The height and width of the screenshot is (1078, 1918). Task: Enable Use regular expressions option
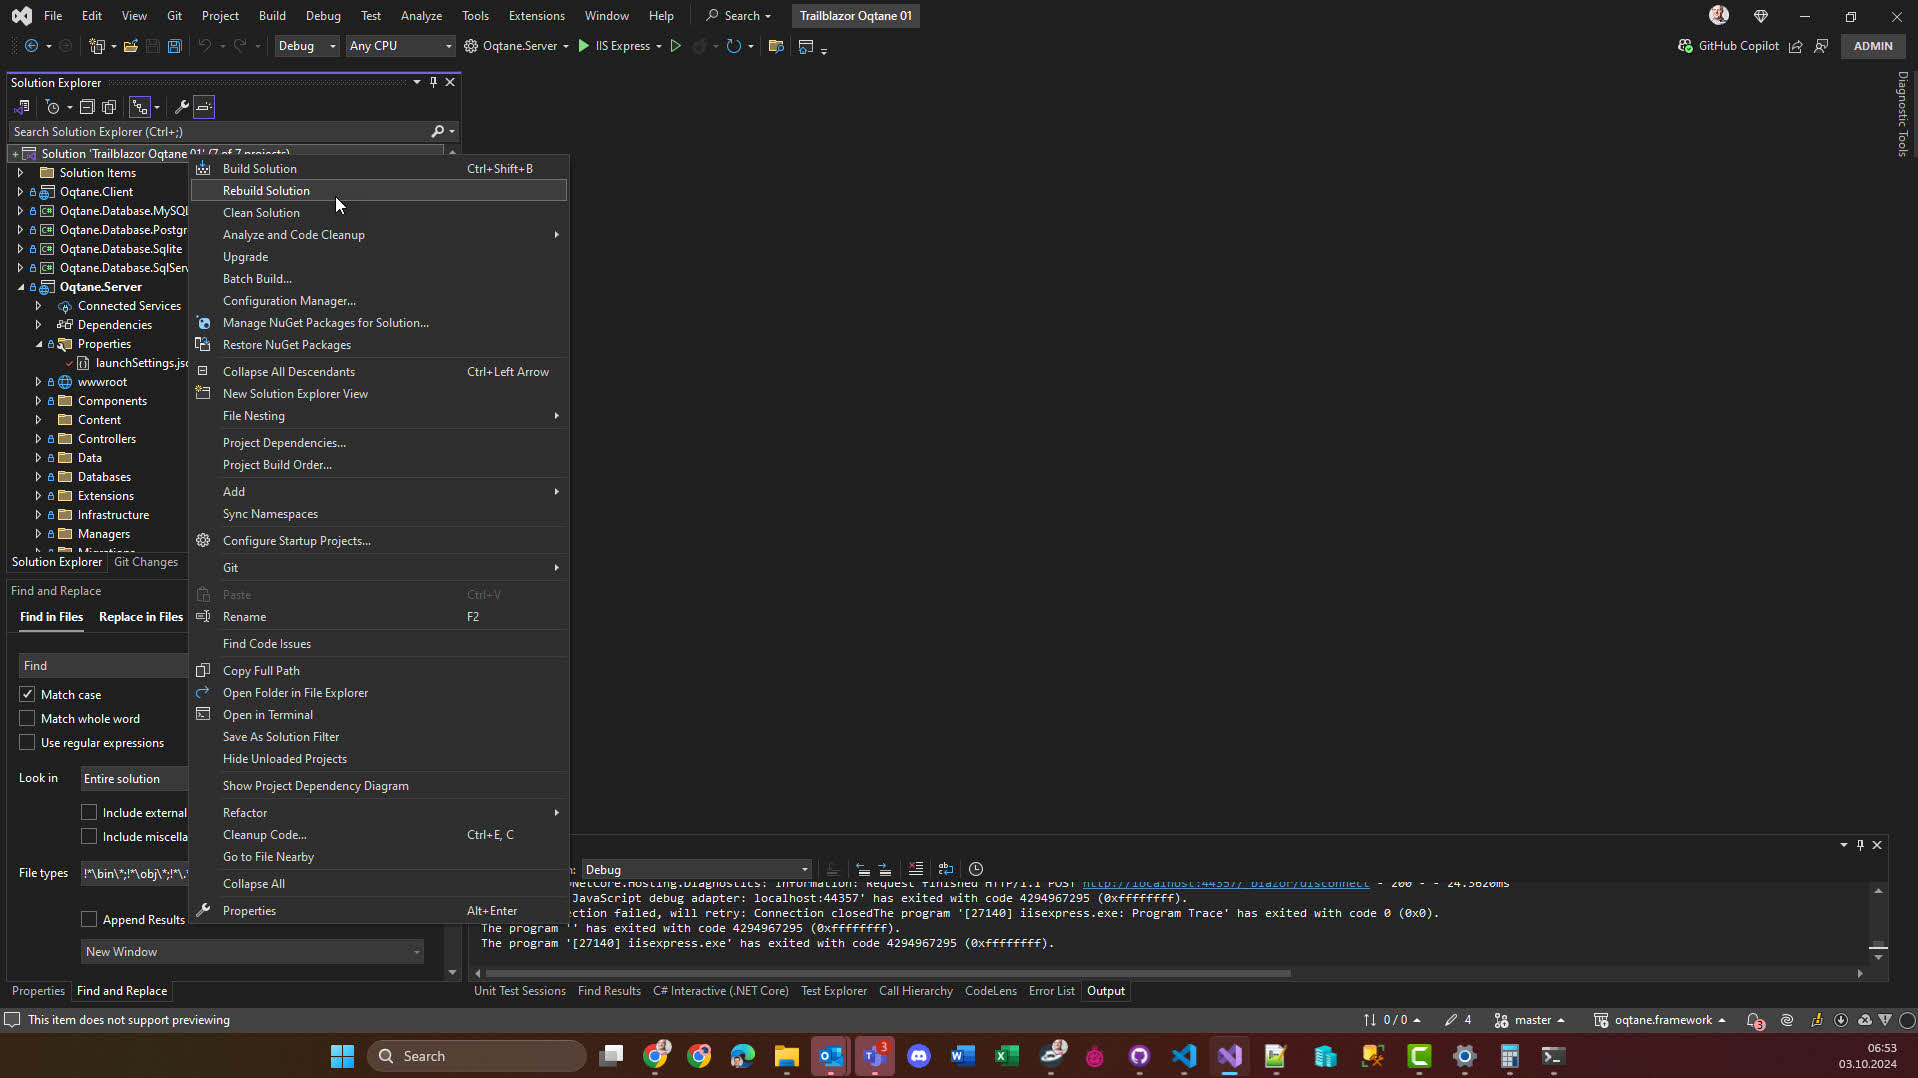(x=27, y=742)
